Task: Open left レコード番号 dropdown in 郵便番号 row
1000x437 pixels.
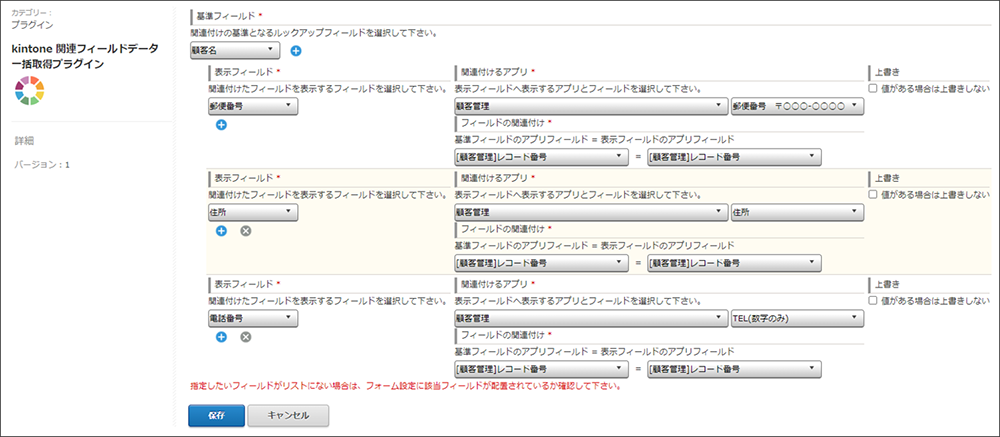Action: click(541, 156)
